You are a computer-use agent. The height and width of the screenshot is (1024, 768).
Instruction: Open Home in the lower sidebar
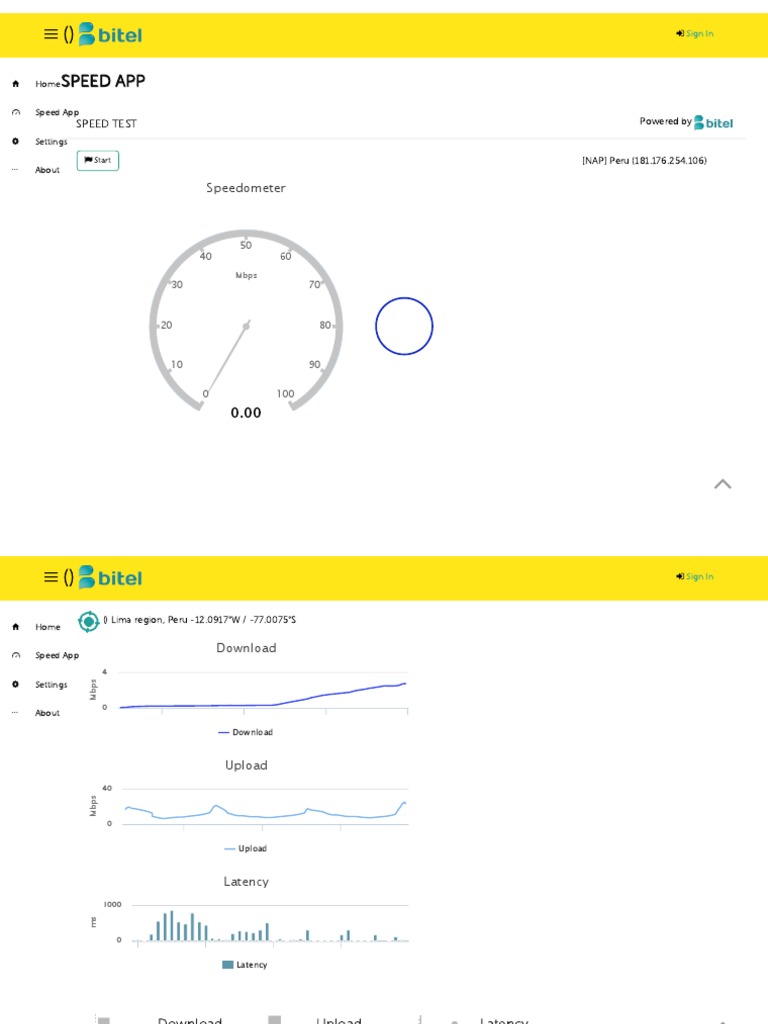point(48,627)
